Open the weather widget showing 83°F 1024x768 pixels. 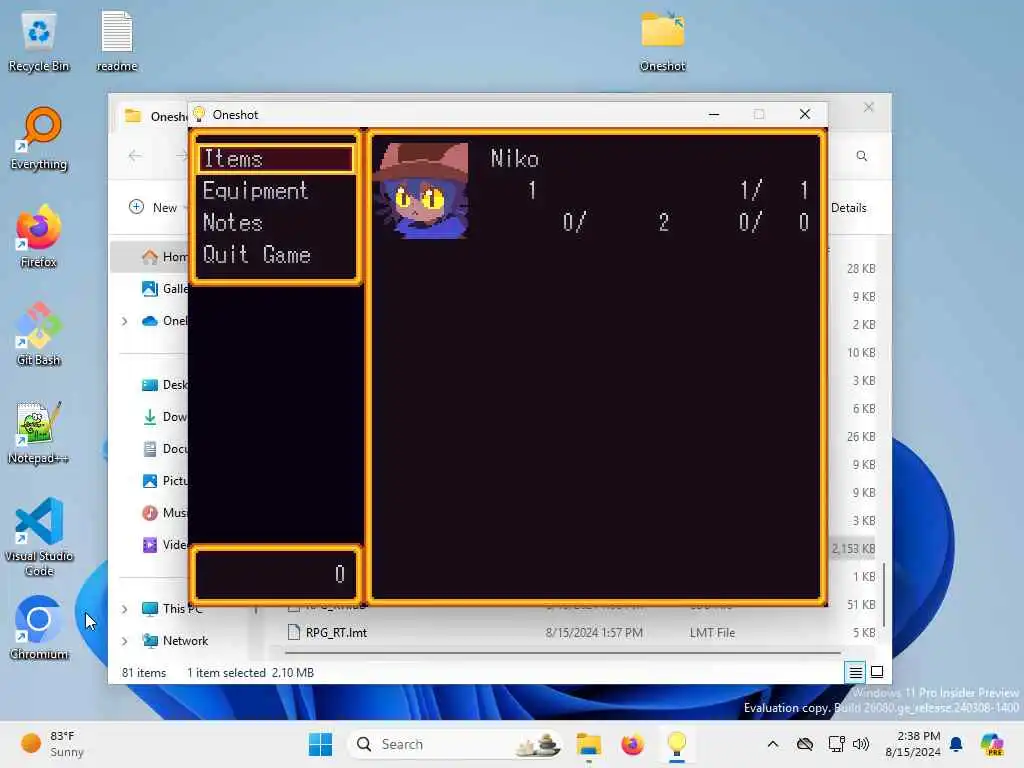pos(52,744)
